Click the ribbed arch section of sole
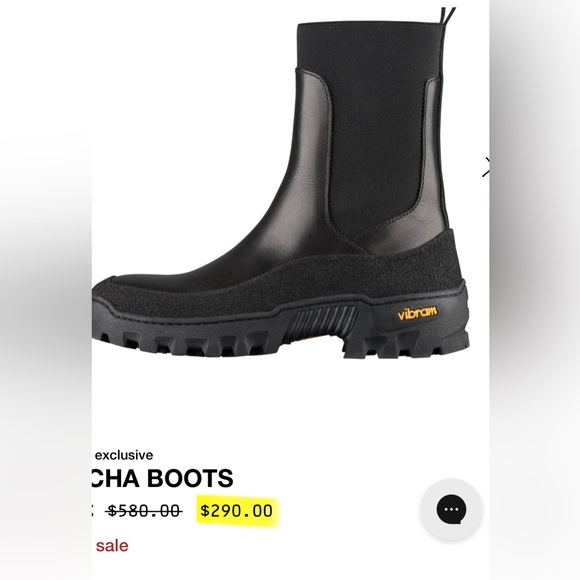580x580 pixels. click(320, 320)
